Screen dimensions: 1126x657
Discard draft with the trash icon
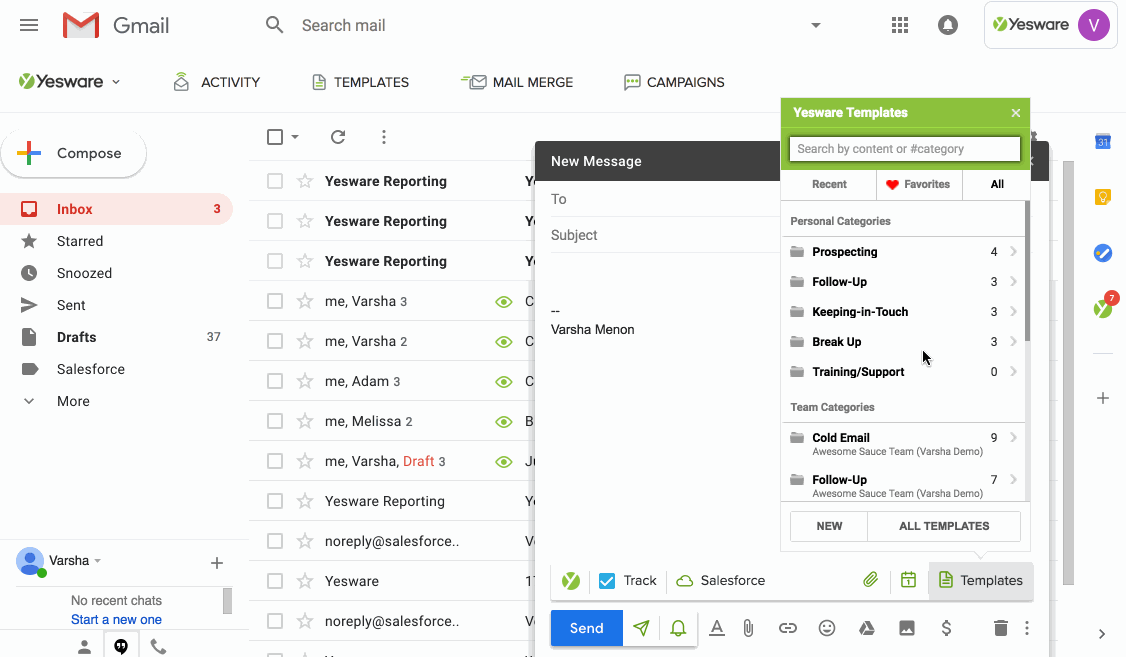click(x=1001, y=628)
